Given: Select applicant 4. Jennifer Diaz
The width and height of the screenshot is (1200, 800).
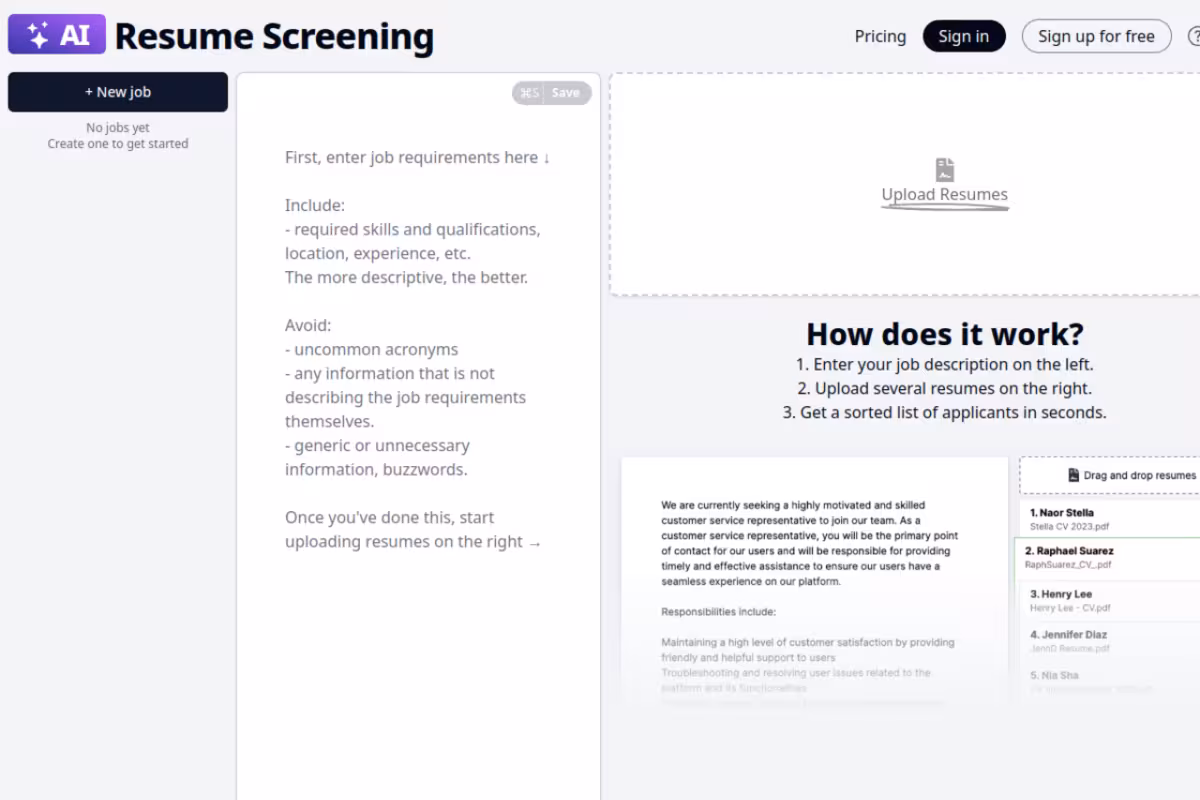Looking at the screenshot, I should click(1110, 641).
